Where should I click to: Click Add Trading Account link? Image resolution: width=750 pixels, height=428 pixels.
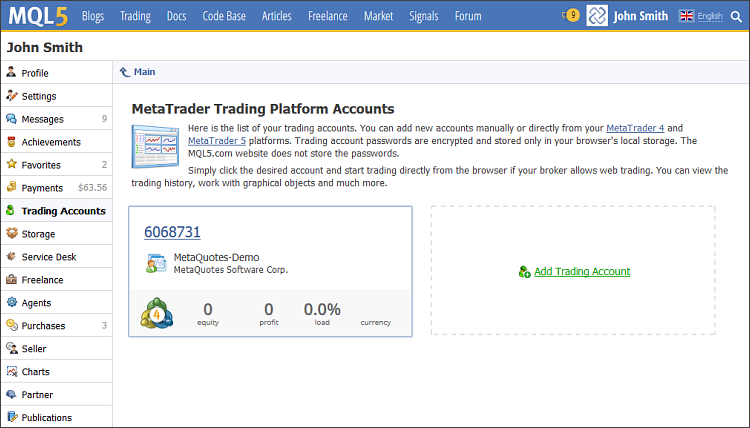[x=582, y=272]
